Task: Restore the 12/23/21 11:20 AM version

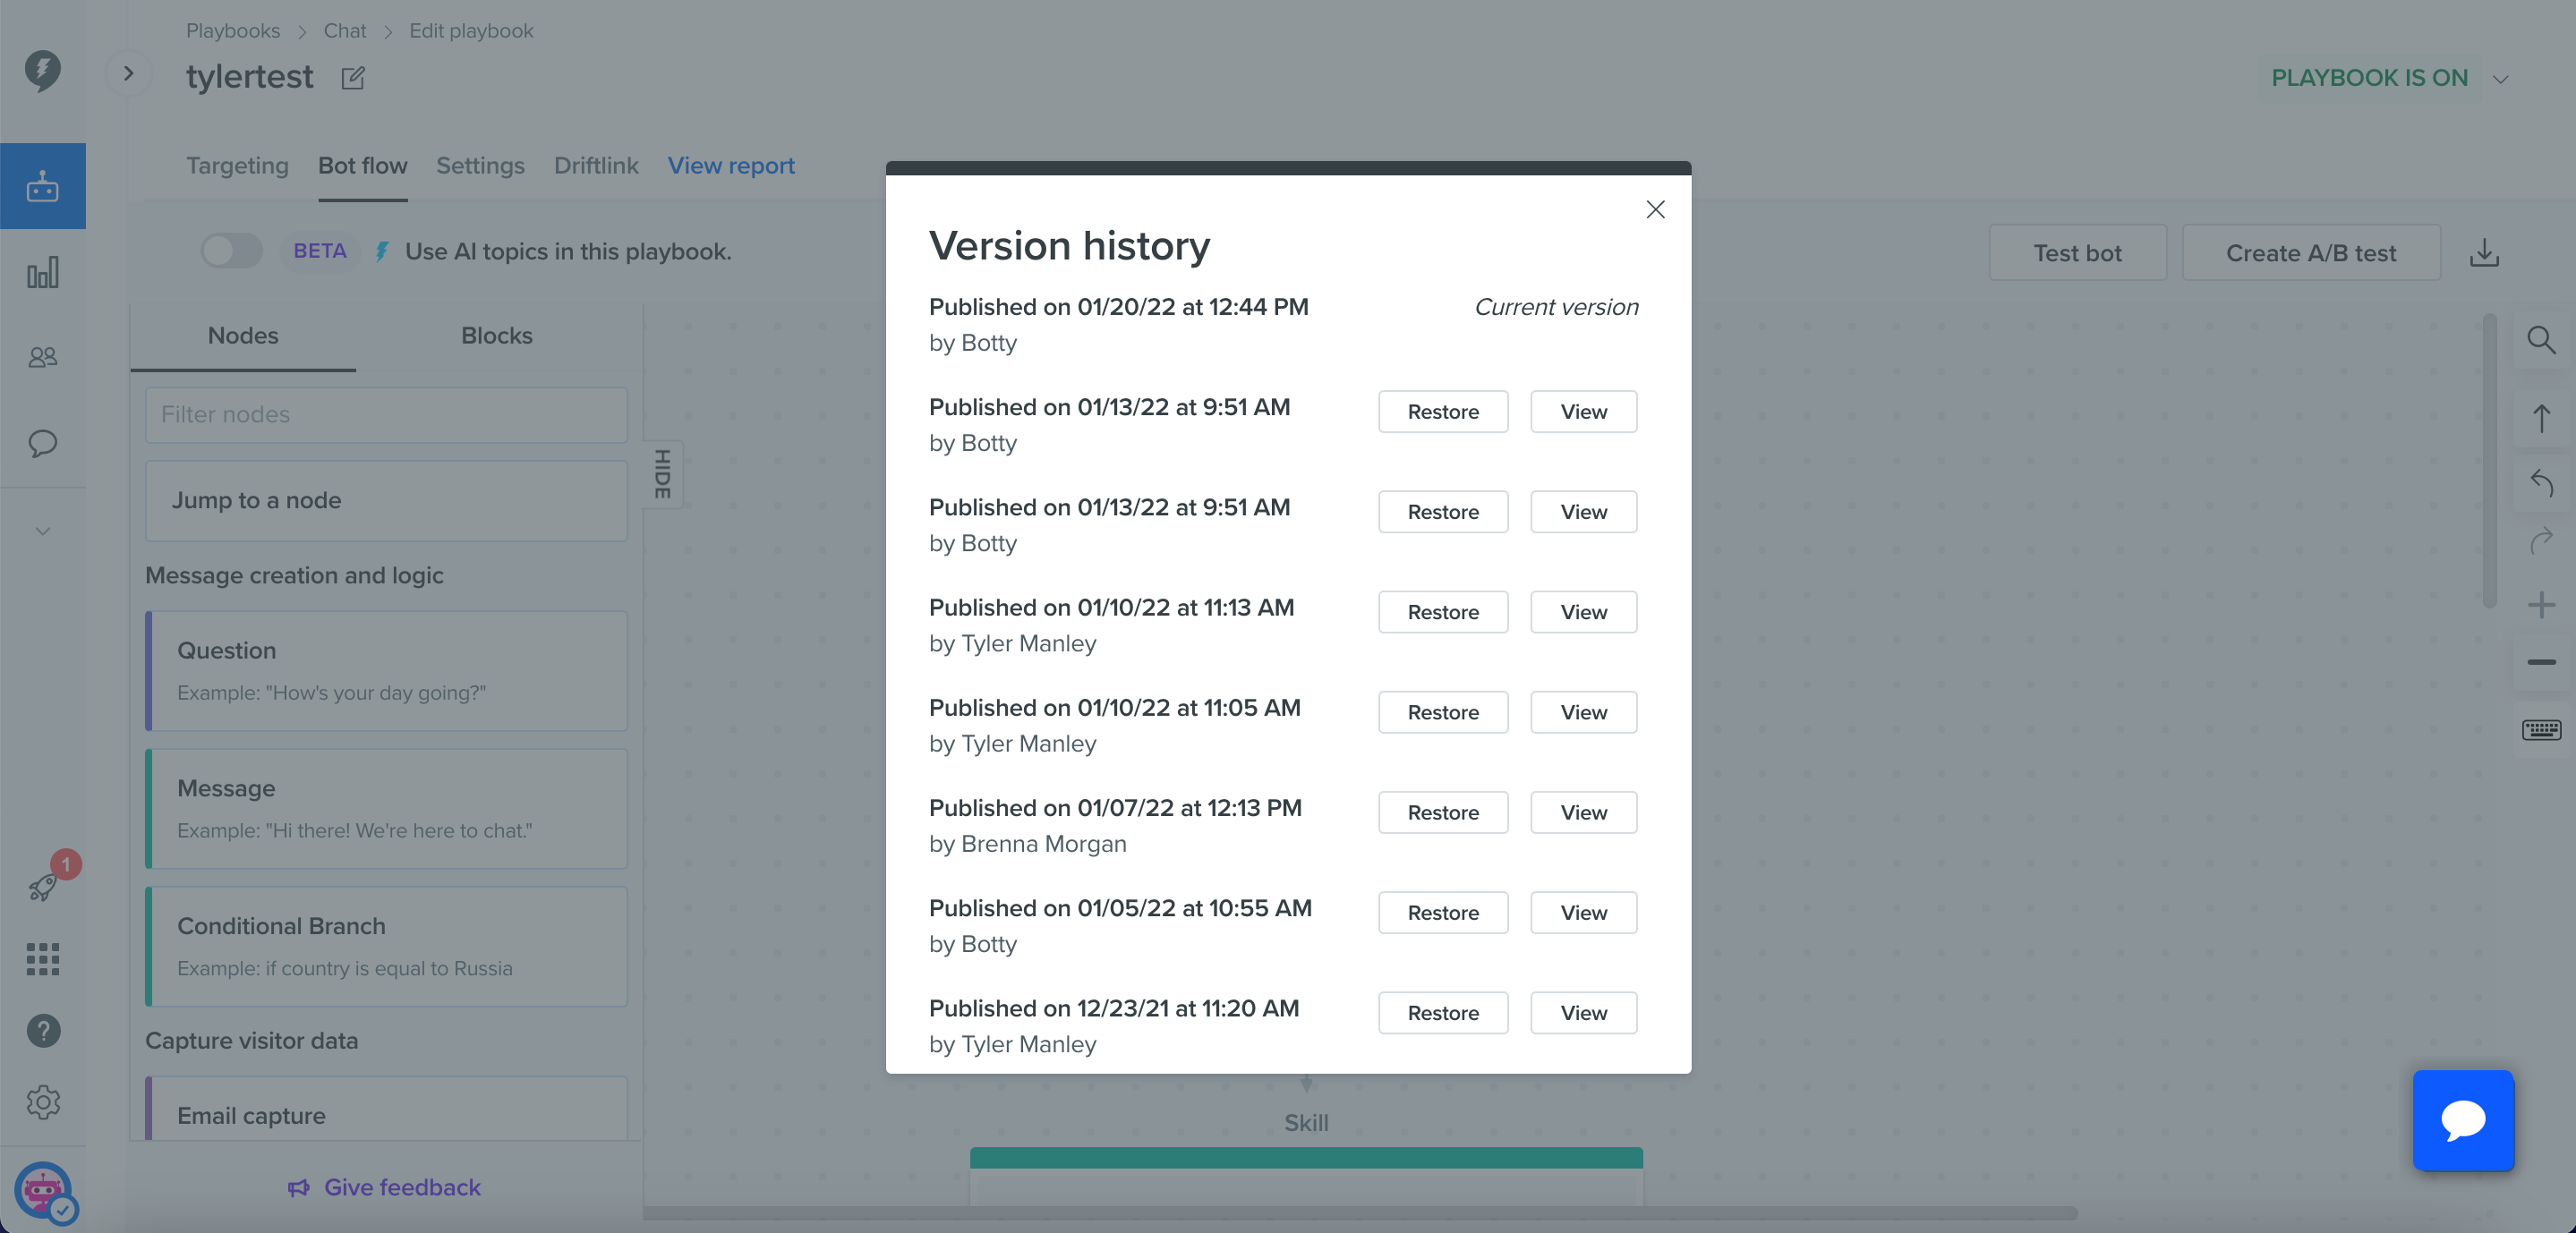Action: coord(1443,1013)
